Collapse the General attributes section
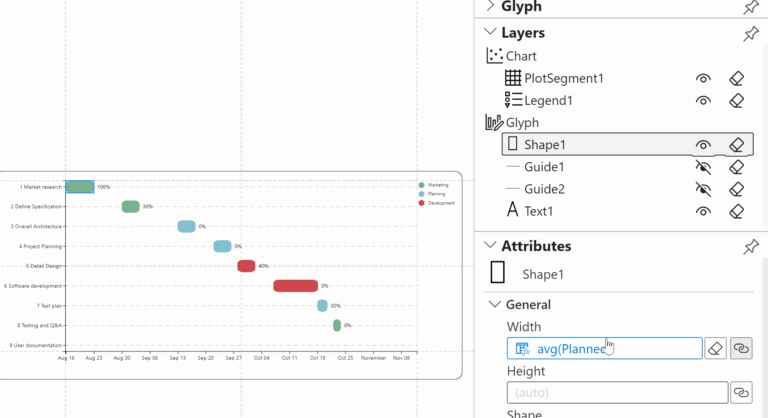 tap(494, 305)
